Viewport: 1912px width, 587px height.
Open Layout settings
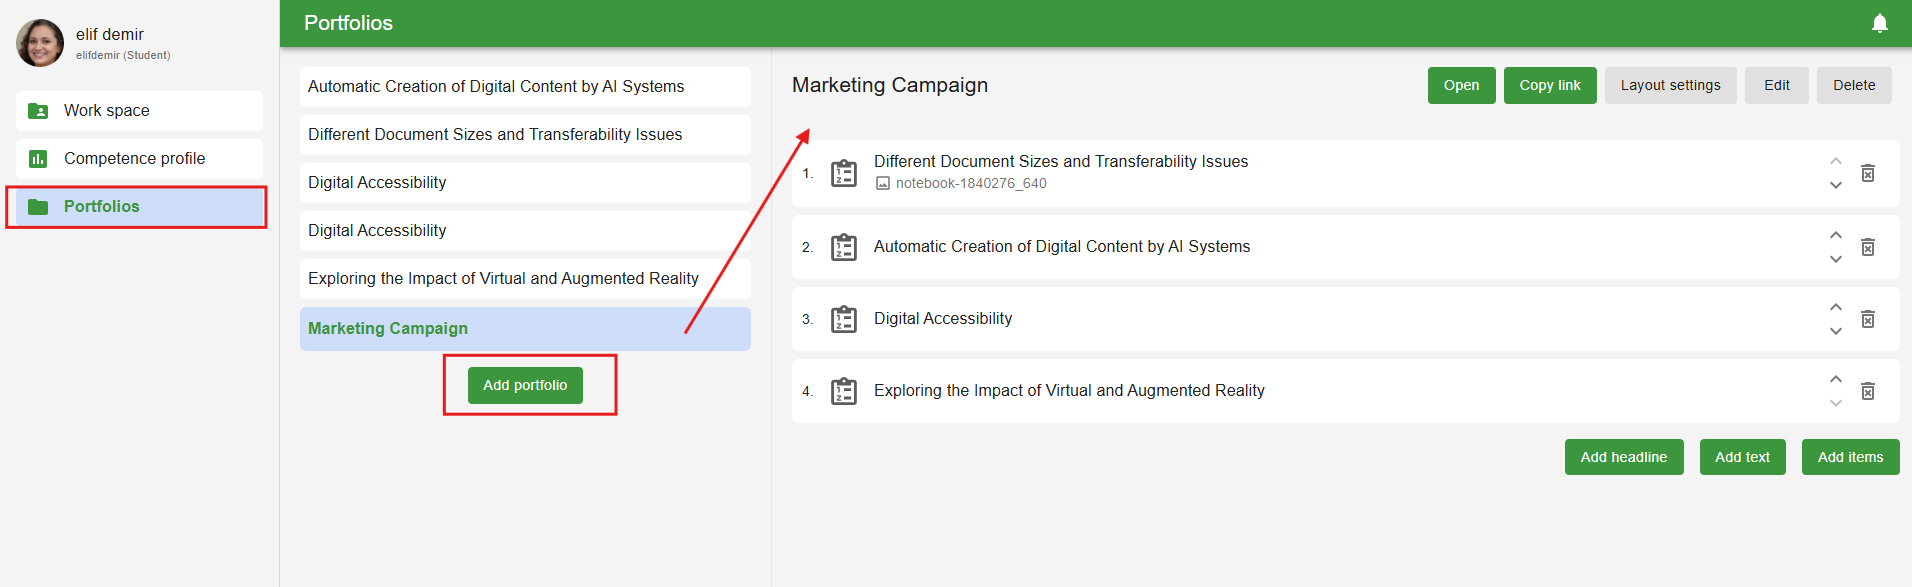[x=1670, y=85]
